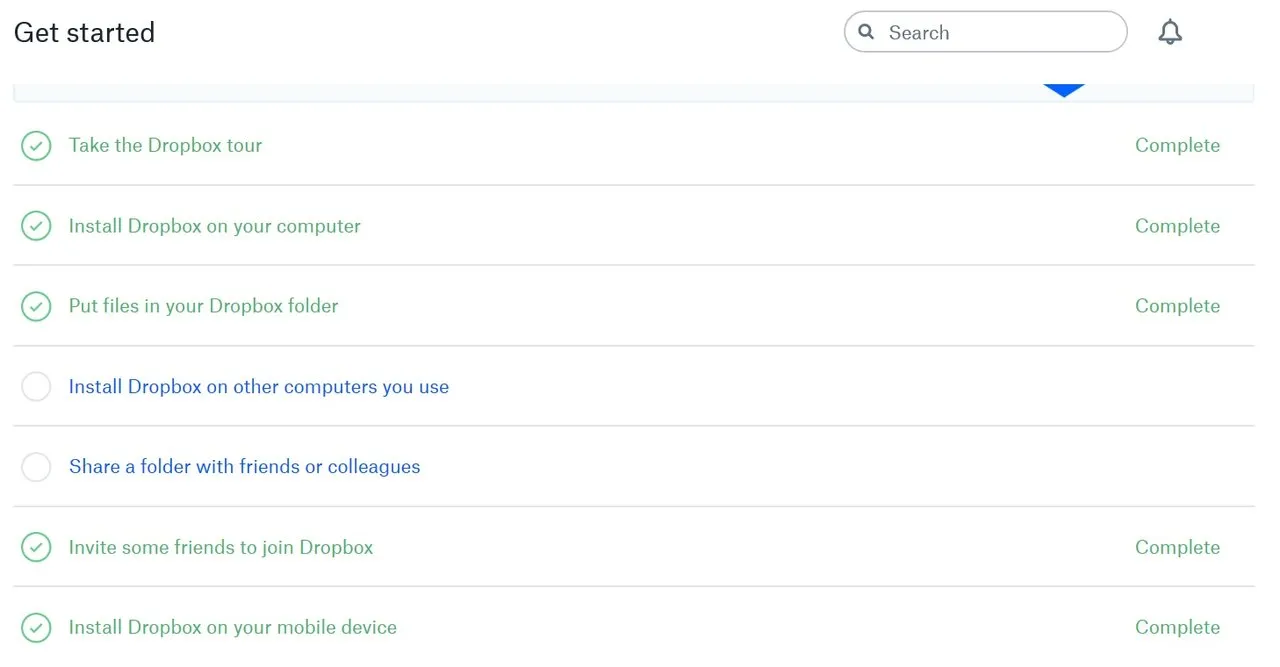Click the checkmark for Take the Dropbox tour
The image size is (1280, 667).
[36, 146]
